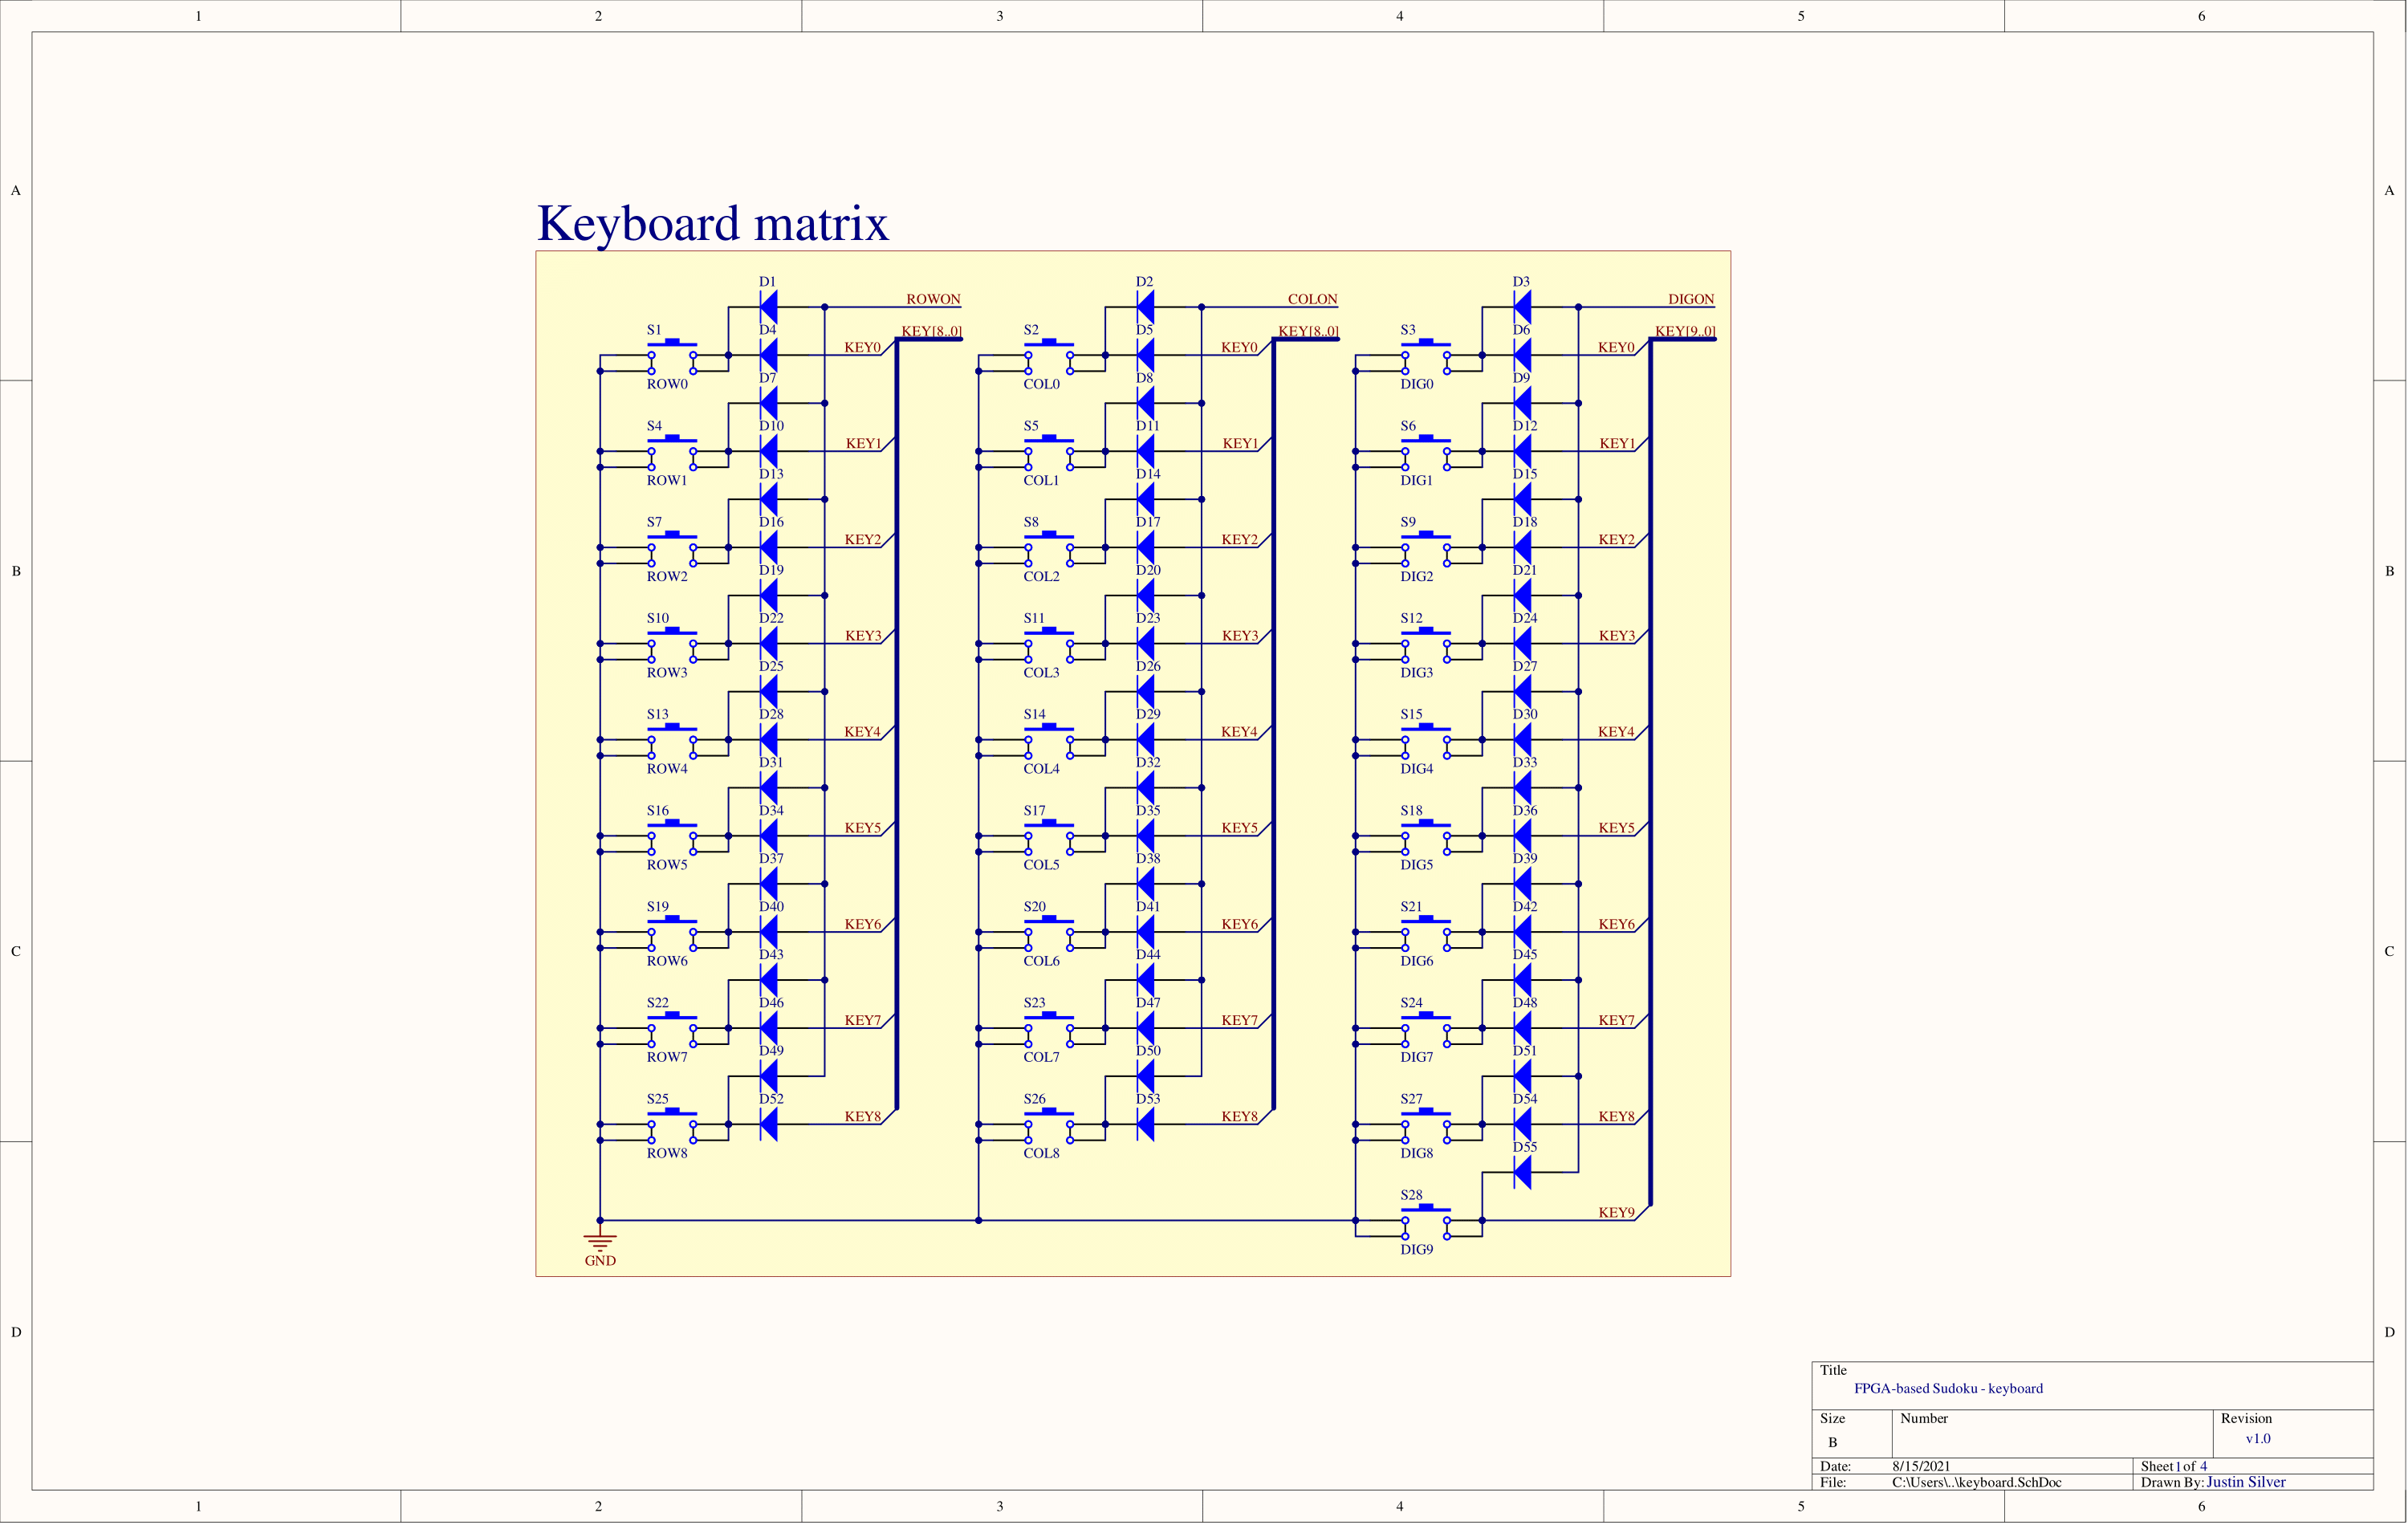
Task: Click the KEY[9..0] bus label
Action: coord(1685,331)
